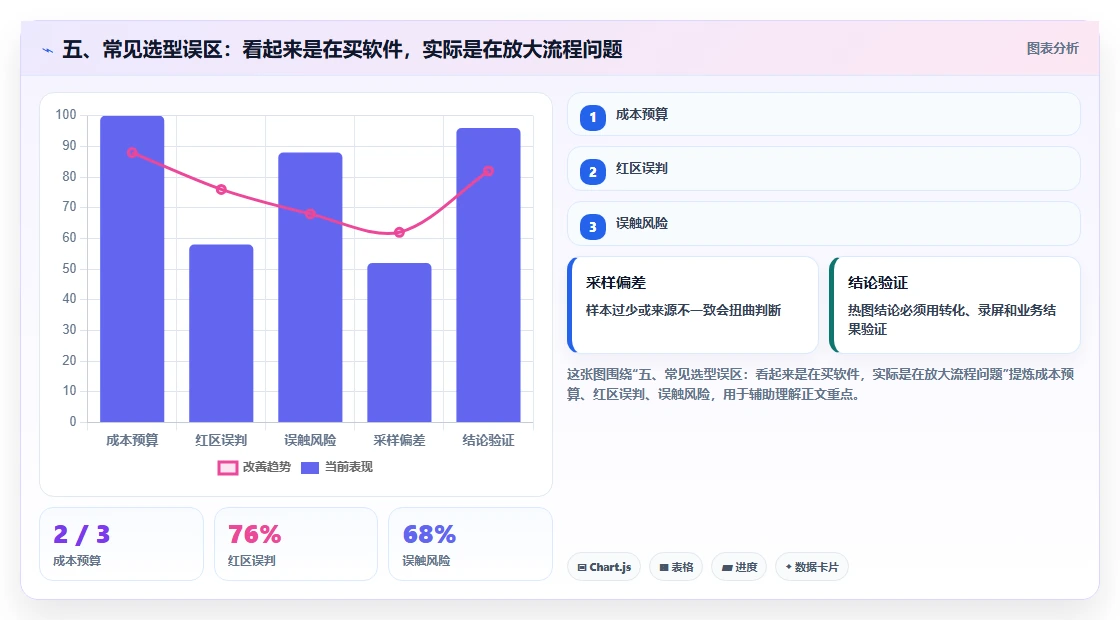Open the 采样偏差 card
The height and width of the screenshot is (620, 1120).
(693, 305)
